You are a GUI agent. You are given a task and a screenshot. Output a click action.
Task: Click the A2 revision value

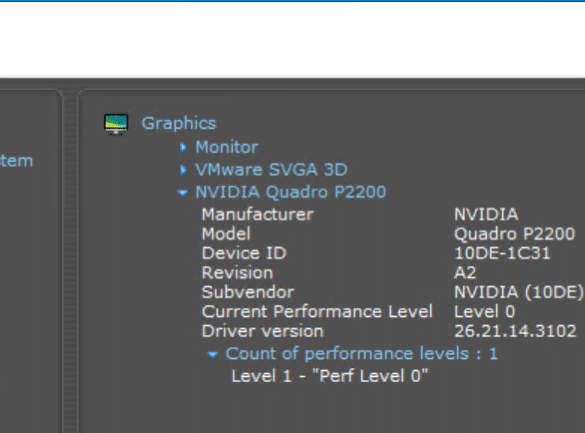click(465, 273)
